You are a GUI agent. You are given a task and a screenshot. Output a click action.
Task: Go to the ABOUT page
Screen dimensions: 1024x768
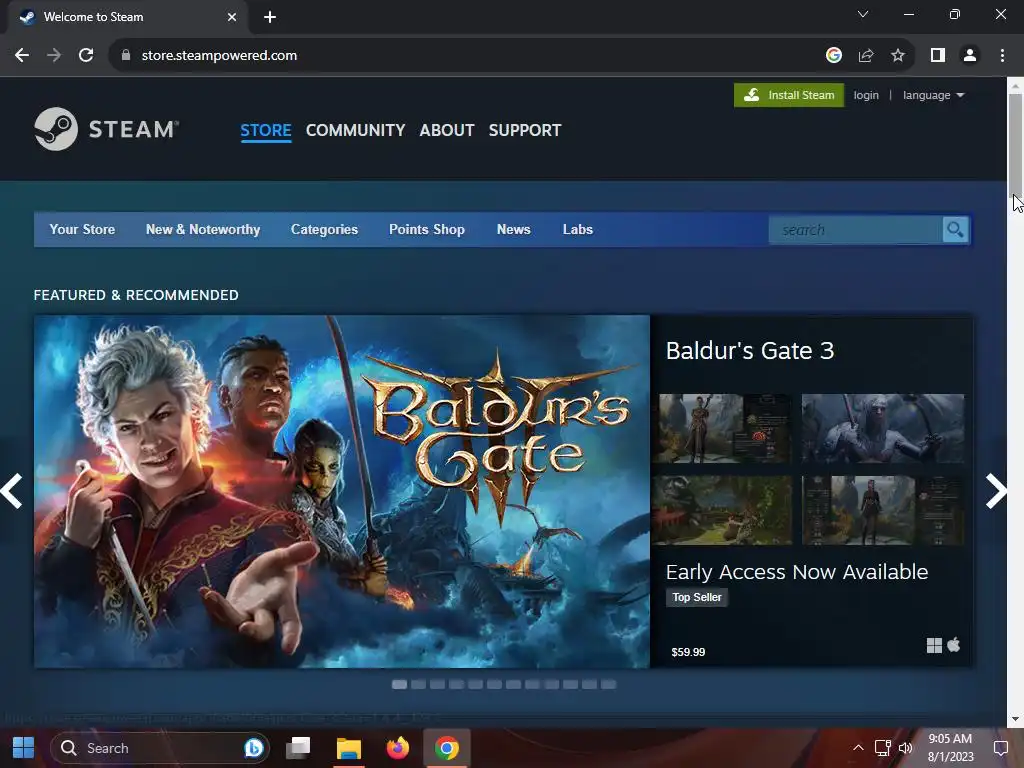click(x=447, y=131)
